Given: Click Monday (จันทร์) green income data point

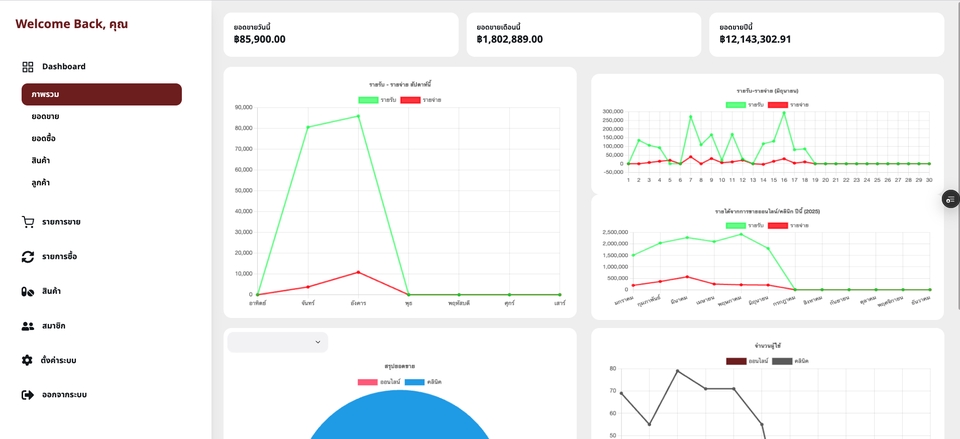Looking at the screenshot, I should click(x=308, y=127).
